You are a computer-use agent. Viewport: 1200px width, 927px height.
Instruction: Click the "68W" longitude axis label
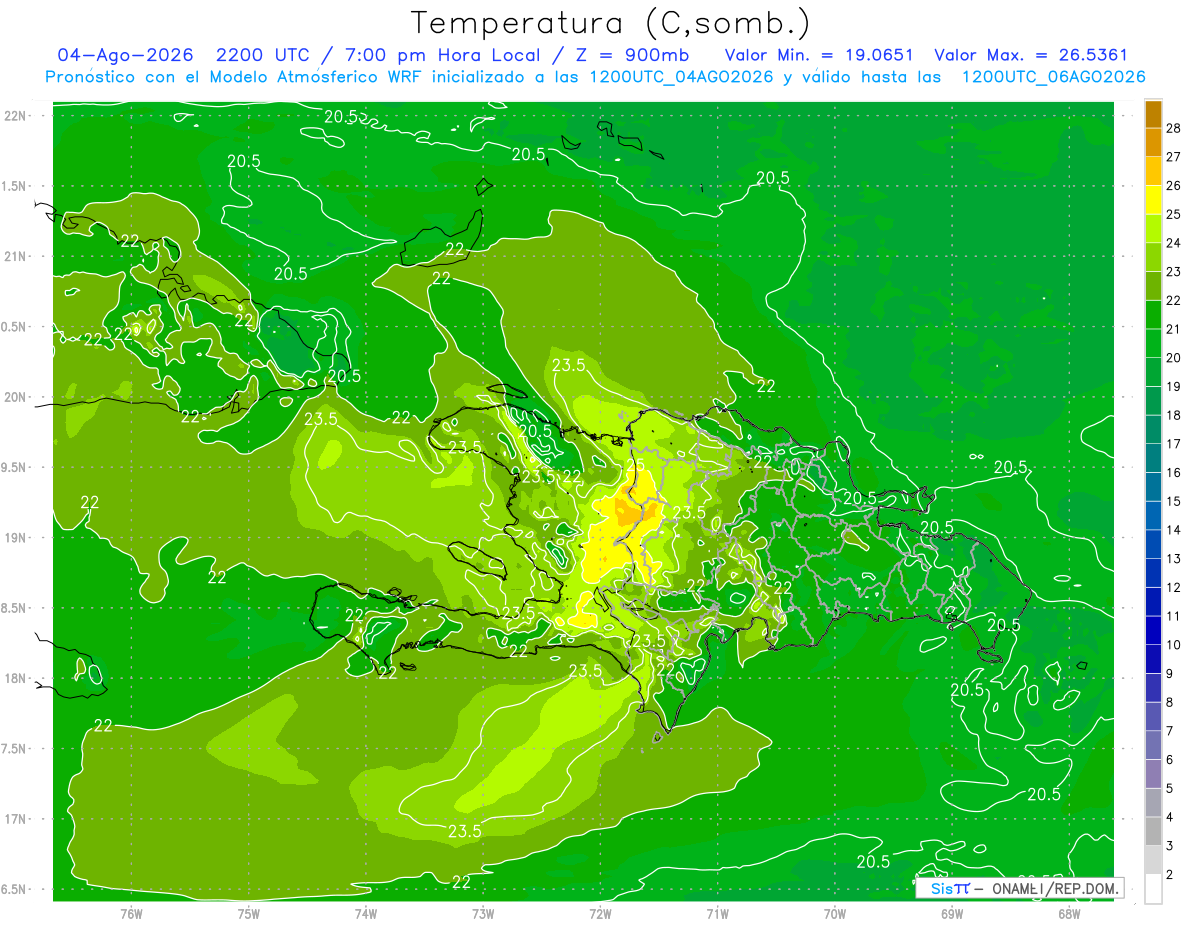1069,913
